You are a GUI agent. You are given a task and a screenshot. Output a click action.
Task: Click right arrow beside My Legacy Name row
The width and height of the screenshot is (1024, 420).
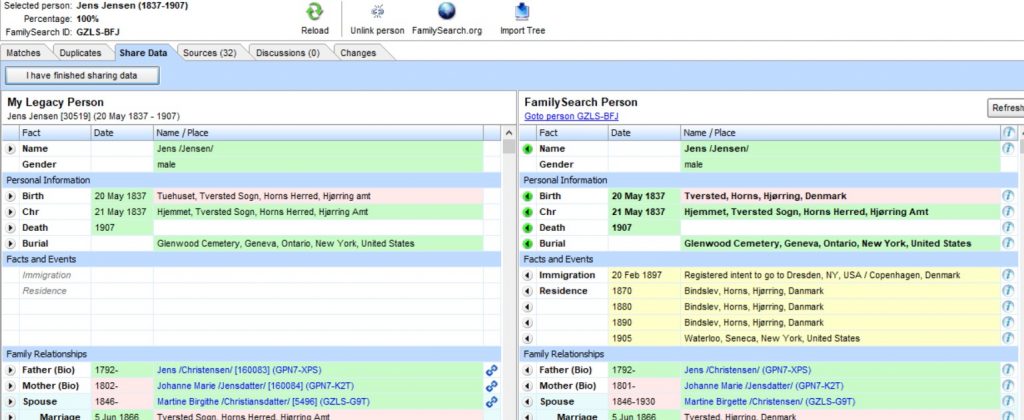10,149
